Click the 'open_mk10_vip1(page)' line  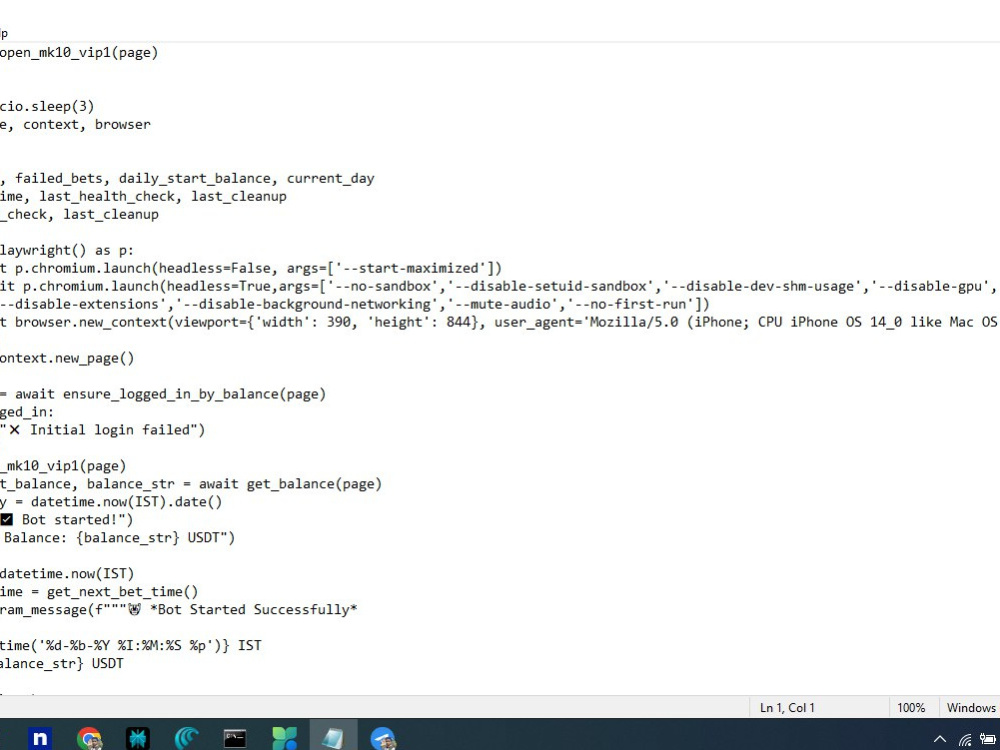[x=78, y=53]
